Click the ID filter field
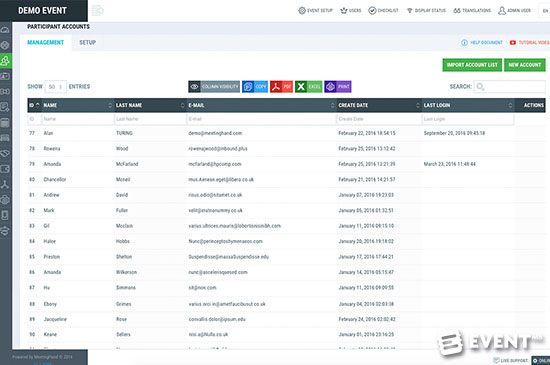Viewport: 550px width, 365px height. point(34,119)
